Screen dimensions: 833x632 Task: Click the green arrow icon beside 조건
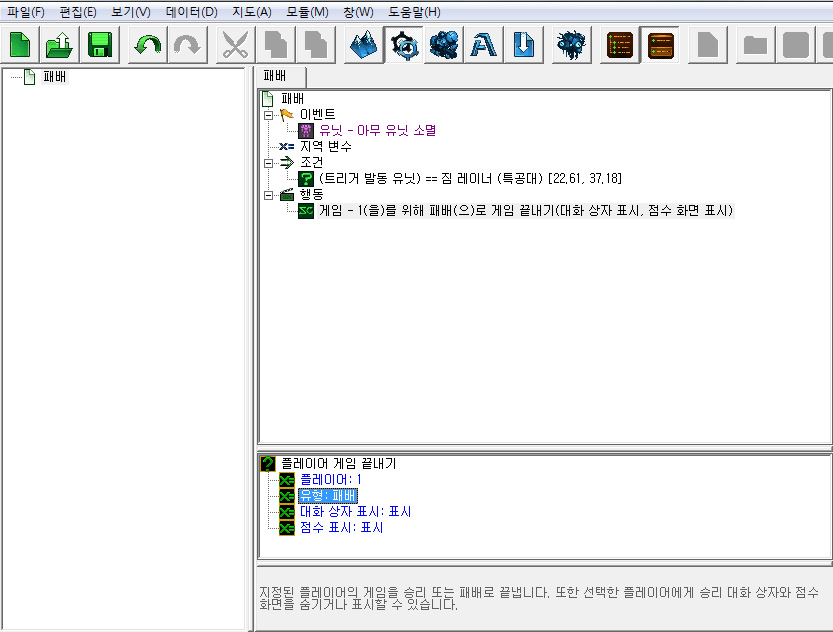pos(287,163)
